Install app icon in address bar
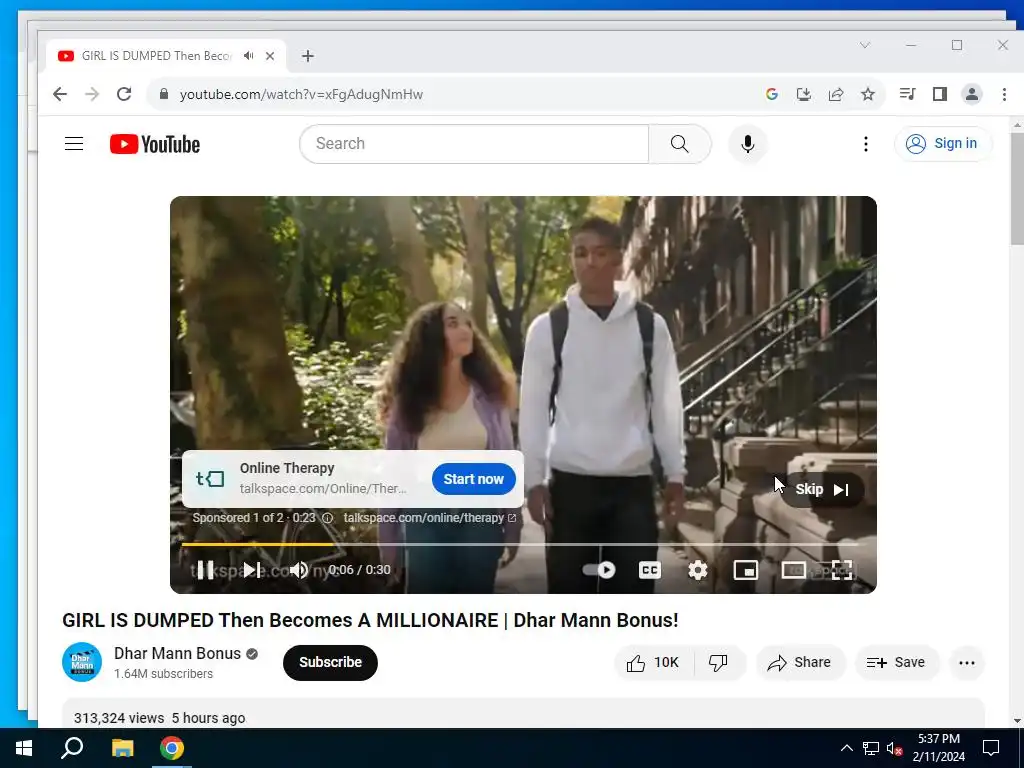Viewport: 1024px width, 768px height. [804, 94]
